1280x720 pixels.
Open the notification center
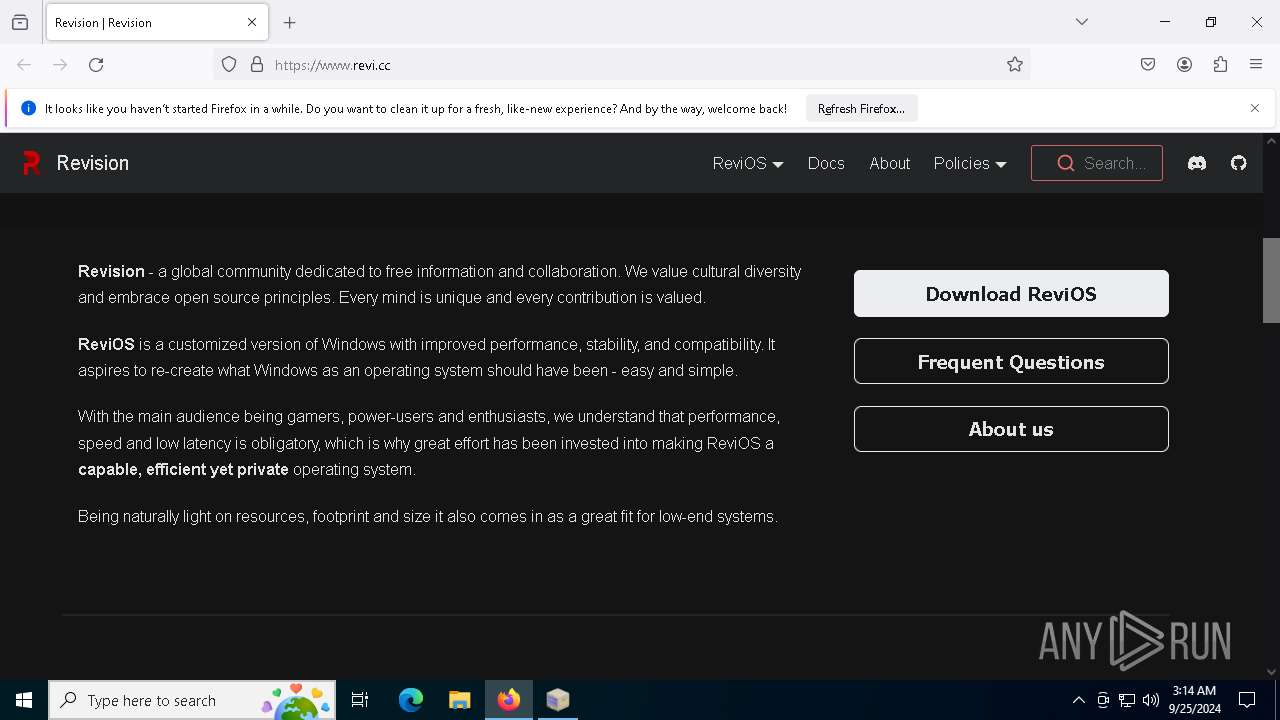(1247, 700)
